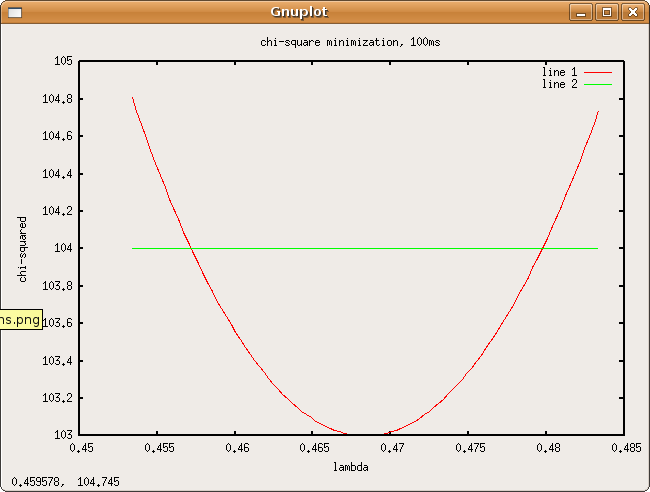
Task: Click the 0.485 tick label on x-axis
Action: [x=625, y=449]
